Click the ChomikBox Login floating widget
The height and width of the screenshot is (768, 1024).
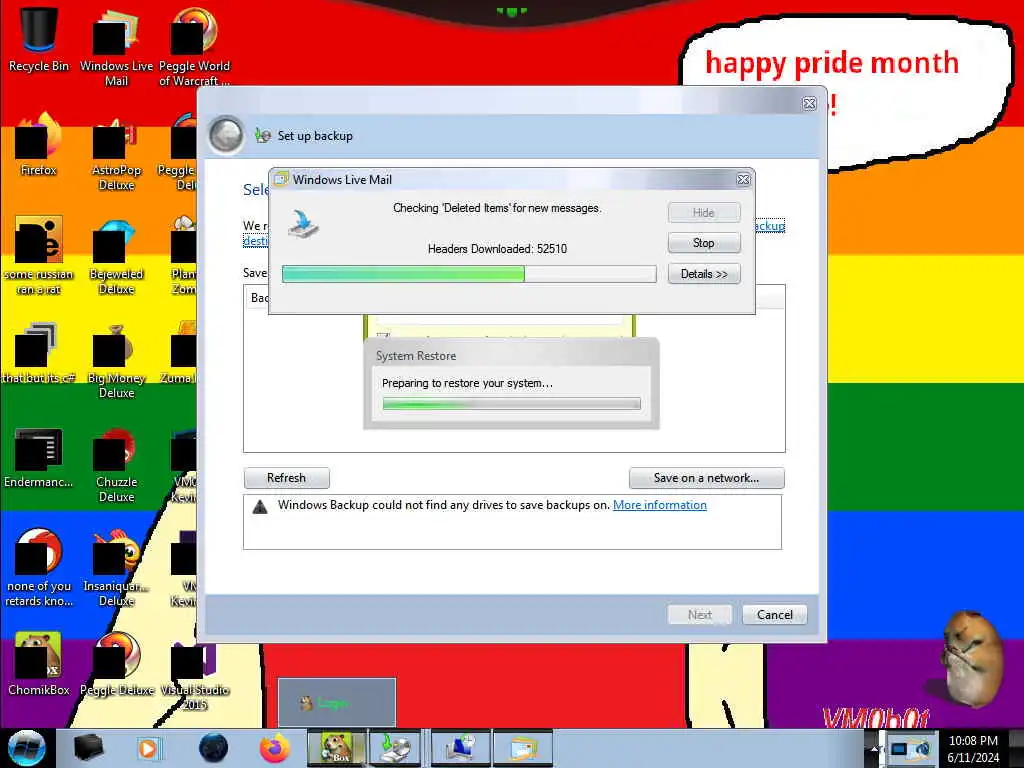click(336, 703)
